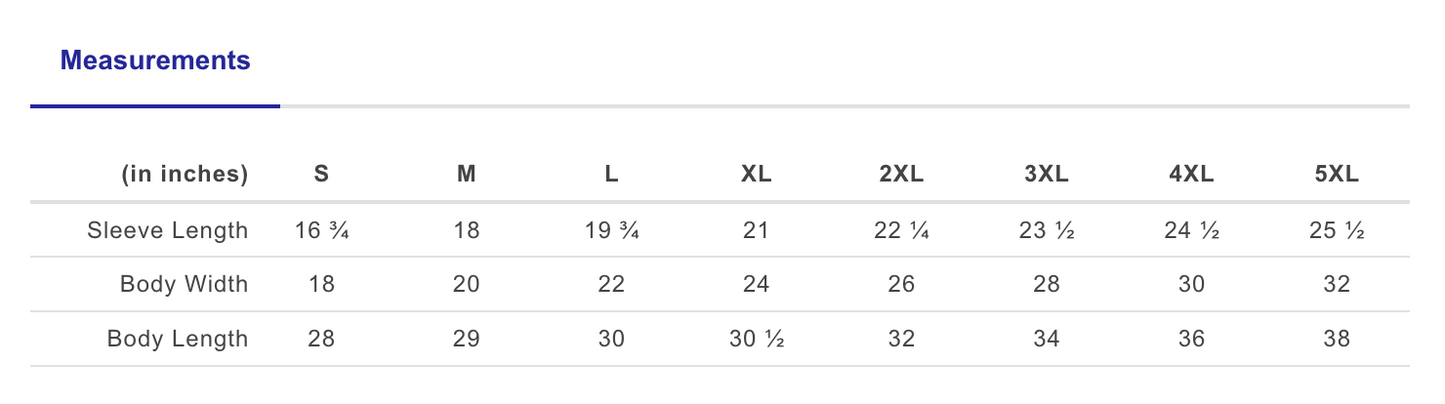Screen dimensions: 1445x404
Task: Select sleeve length value 22 ¼
Action: point(901,230)
